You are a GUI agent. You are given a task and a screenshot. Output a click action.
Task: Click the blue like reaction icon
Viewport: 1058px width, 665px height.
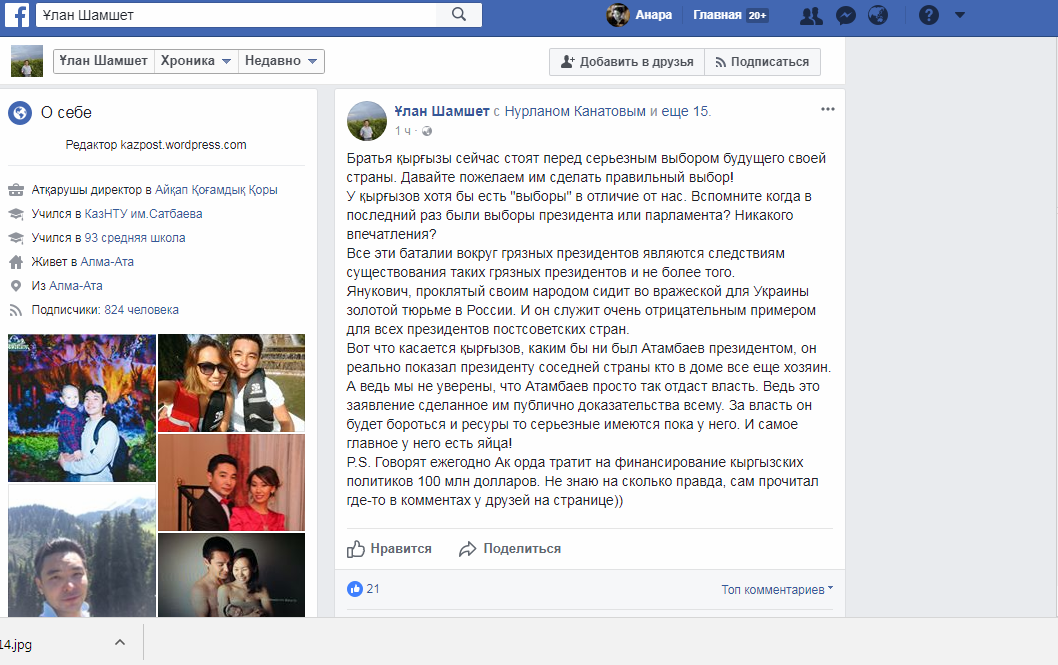pos(354,589)
